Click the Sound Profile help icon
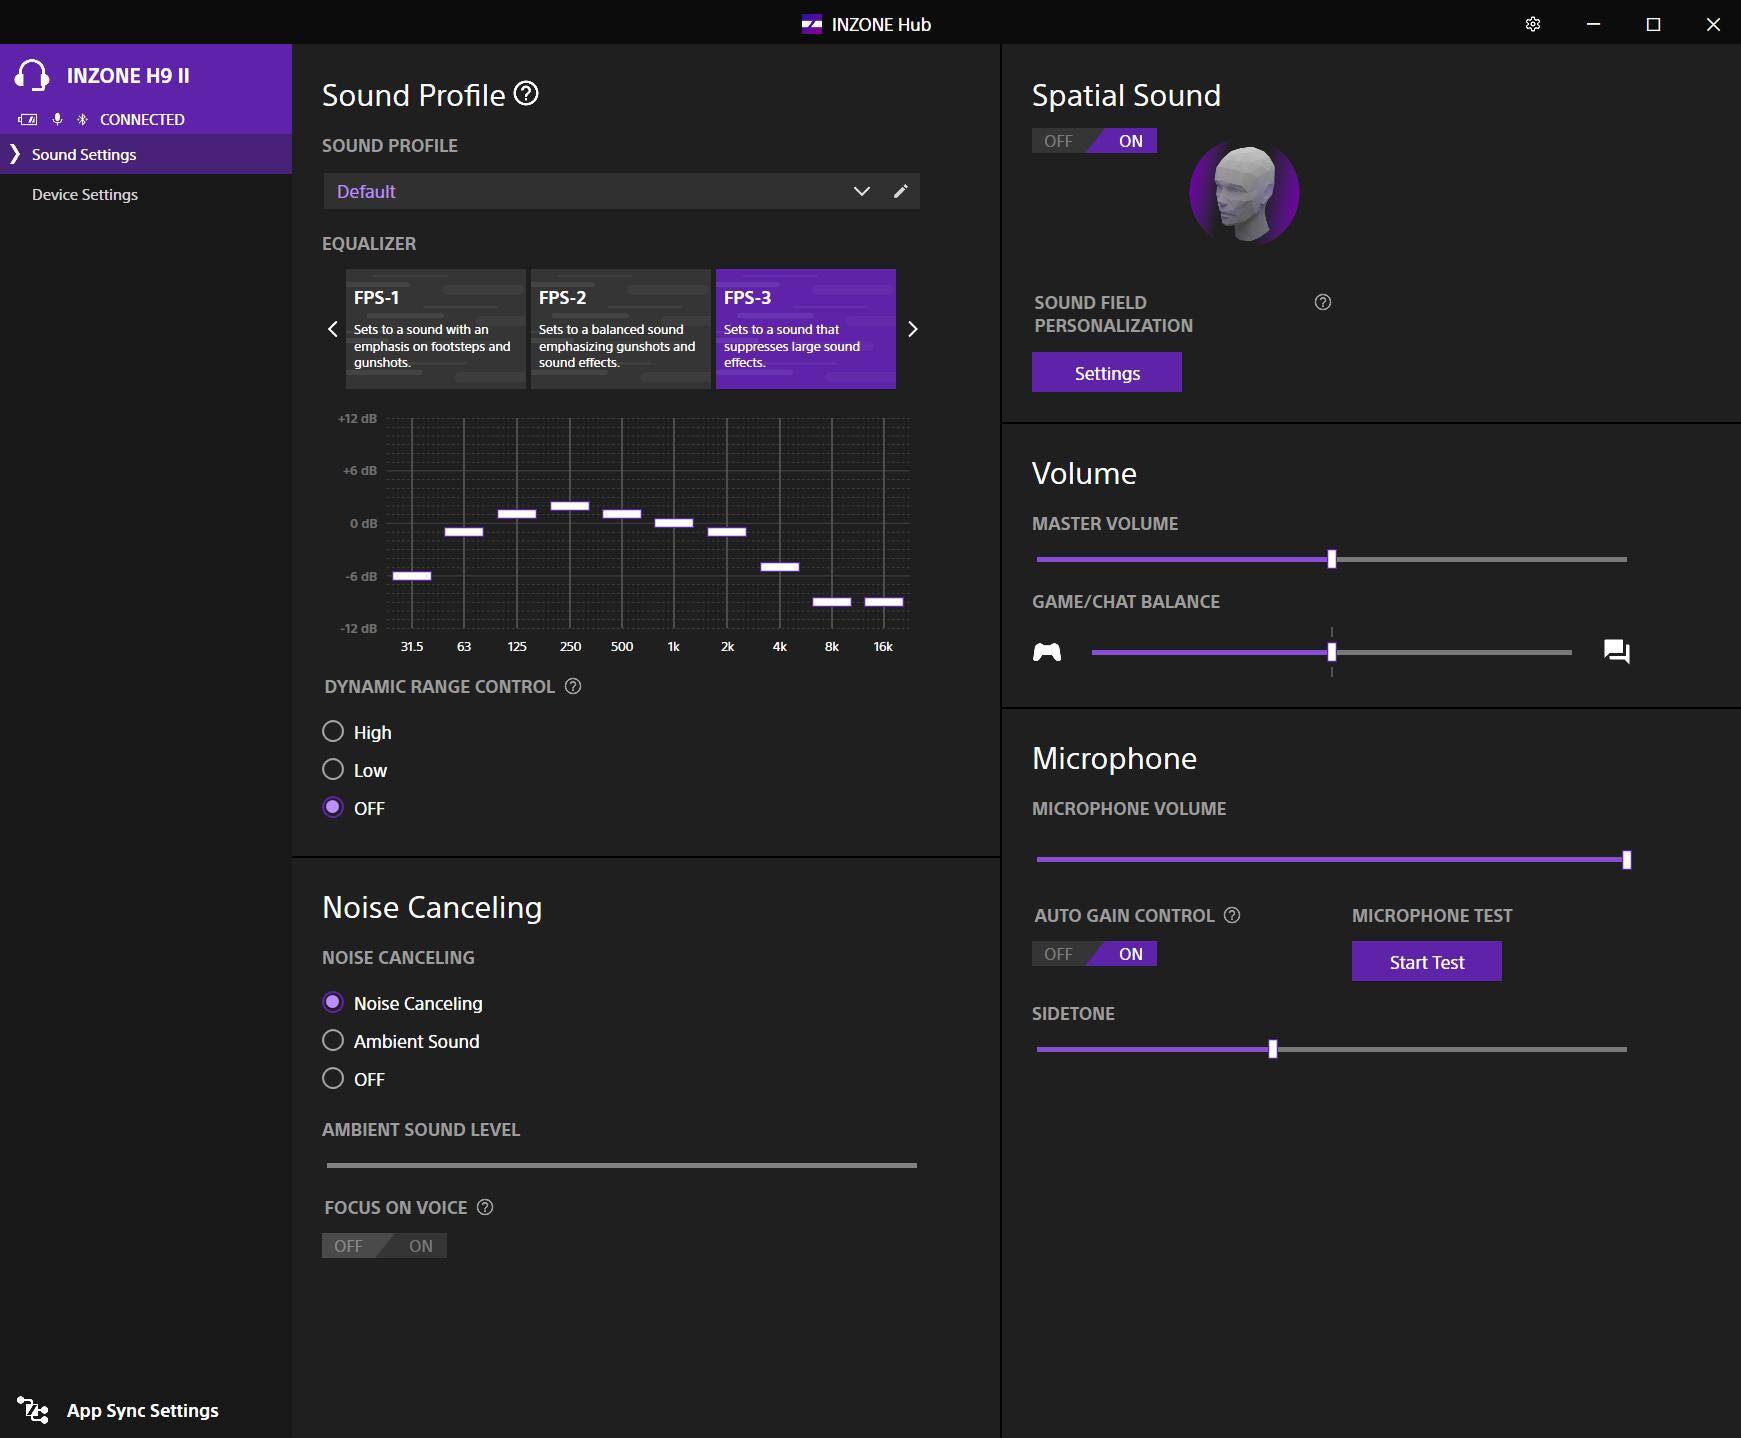Viewport: 1741px width, 1438px height. [526, 94]
